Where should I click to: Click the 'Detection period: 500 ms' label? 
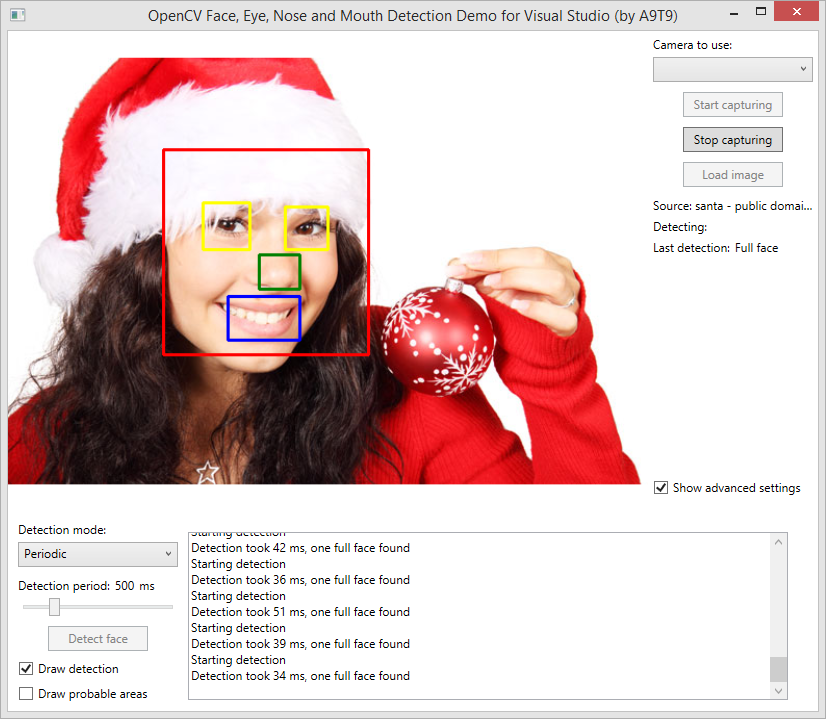tap(86, 586)
